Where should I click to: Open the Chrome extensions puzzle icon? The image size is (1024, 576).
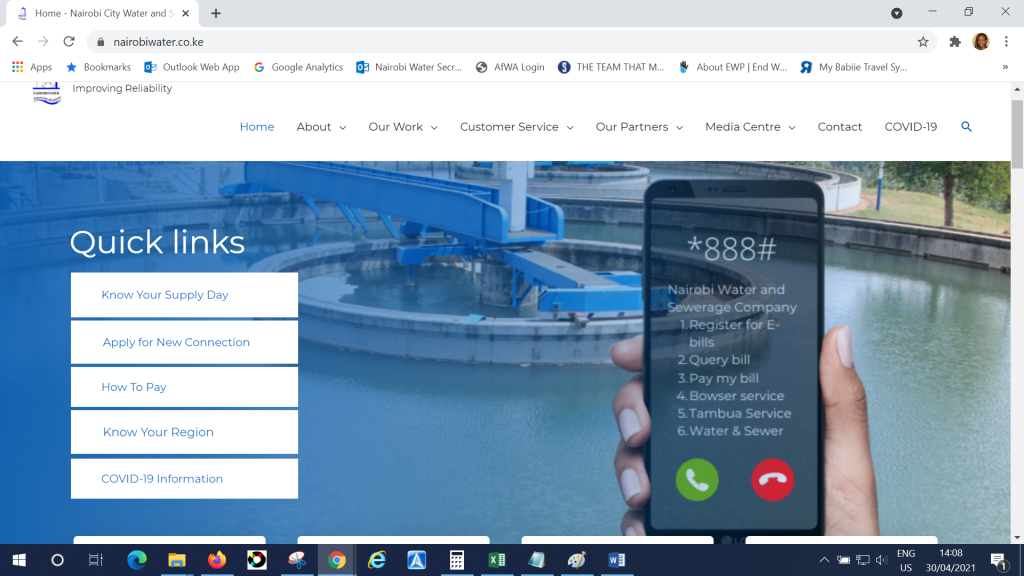(x=955, y=42)
